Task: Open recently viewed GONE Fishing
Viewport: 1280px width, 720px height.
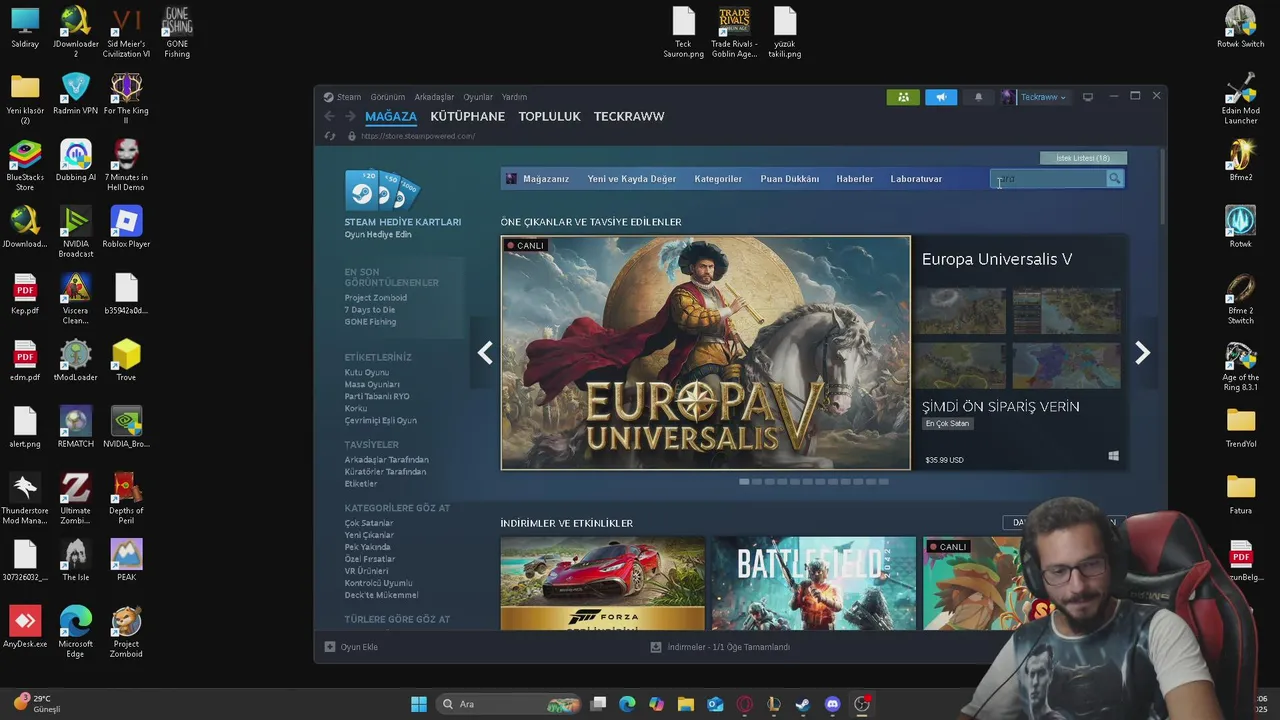Action: pyautogui.click(x=370, y=322)
